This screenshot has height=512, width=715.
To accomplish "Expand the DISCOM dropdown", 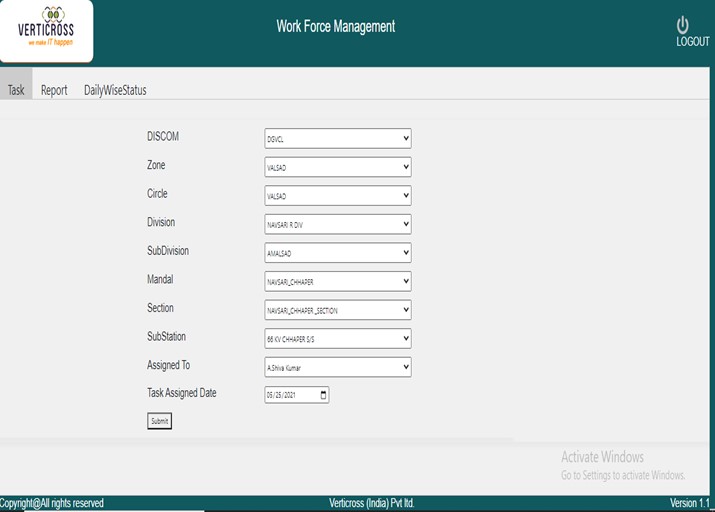I will pyautogui.click(x=337, y=138).
